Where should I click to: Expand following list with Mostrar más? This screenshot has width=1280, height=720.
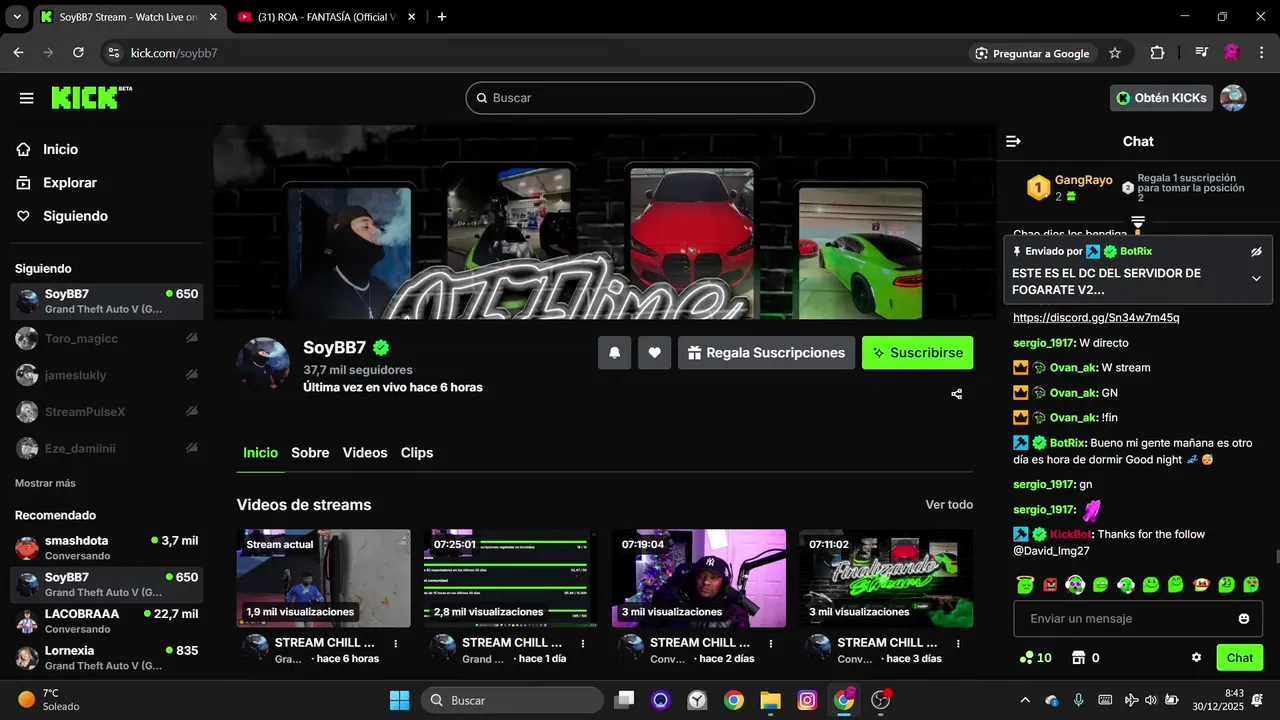click(x=45, y=483)
